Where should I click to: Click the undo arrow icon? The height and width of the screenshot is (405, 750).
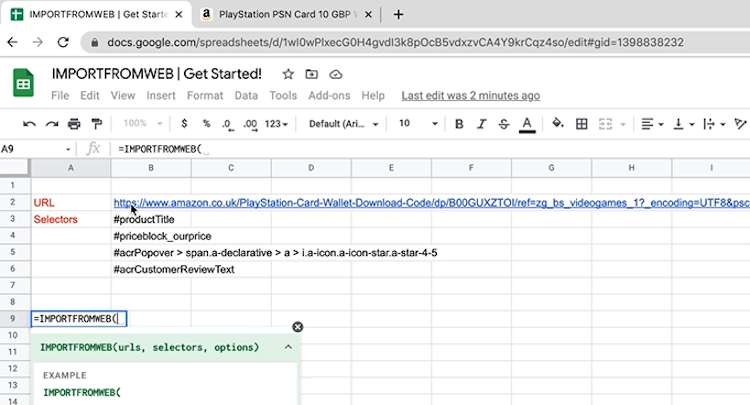click(29, 124)
